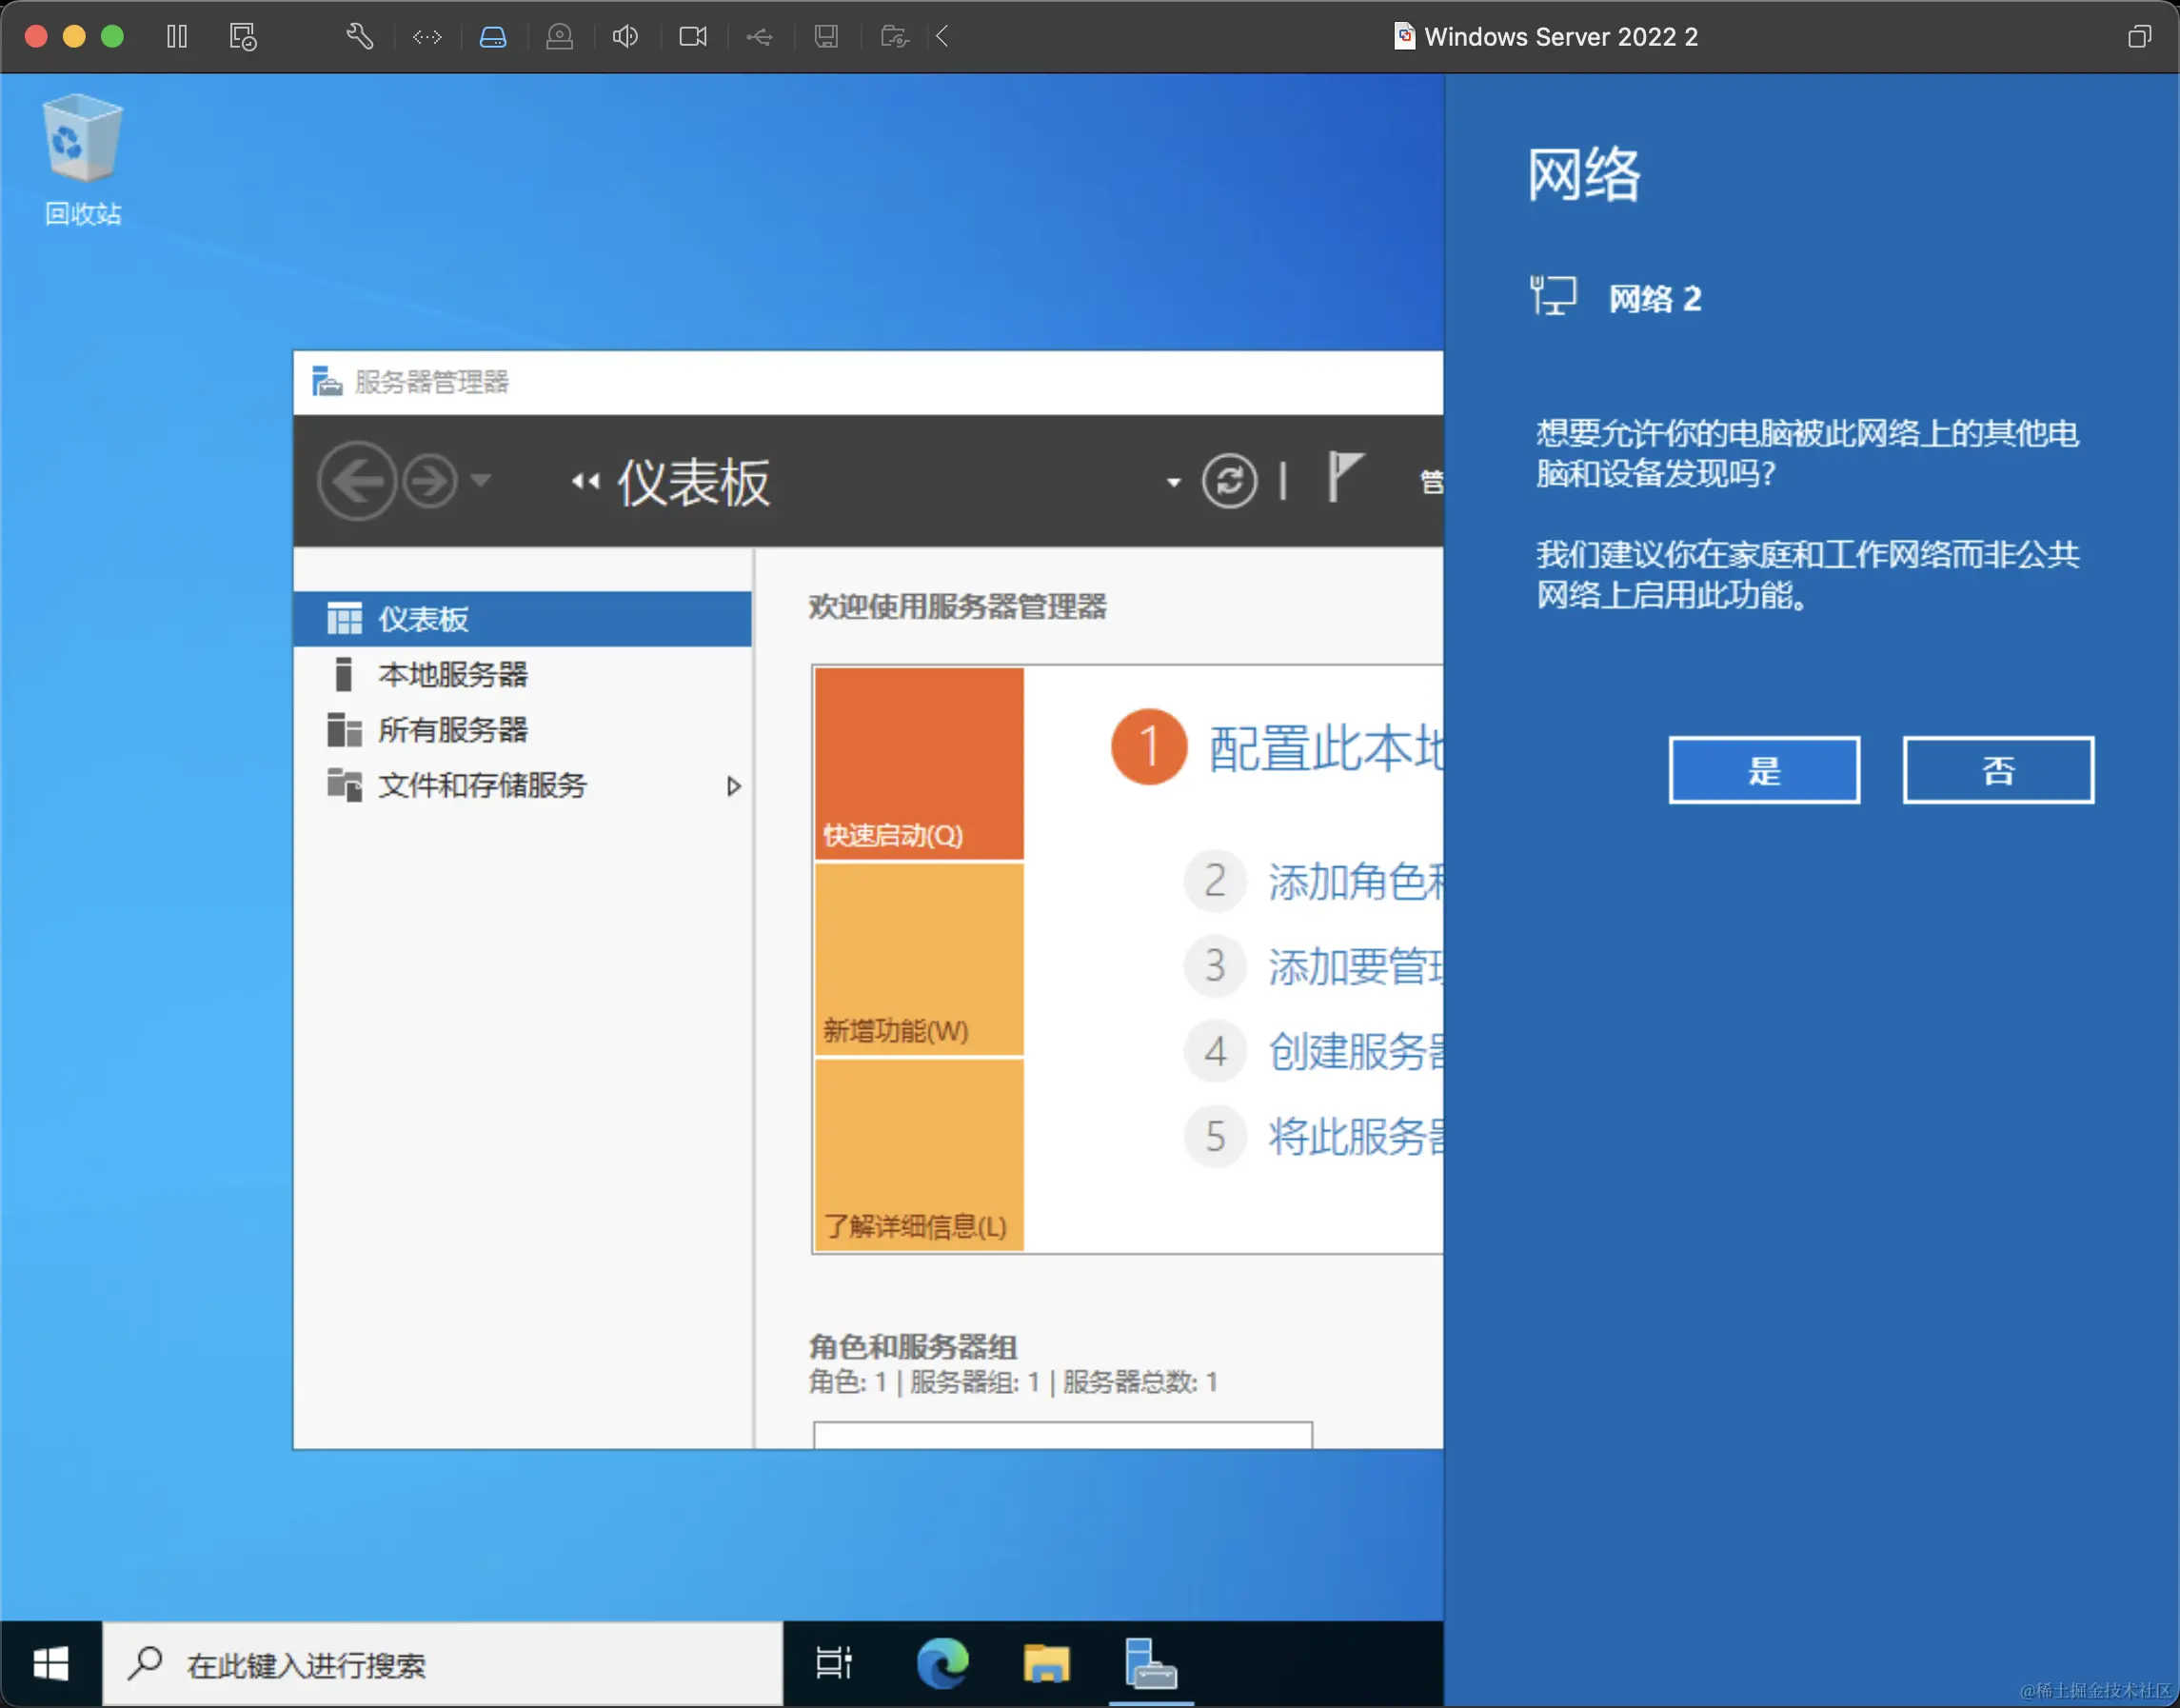Viewport: 2180px width, 1708px height.
Task: Select 本地服务器 in the Server Manager sidebar
Action: coord(455,674)
